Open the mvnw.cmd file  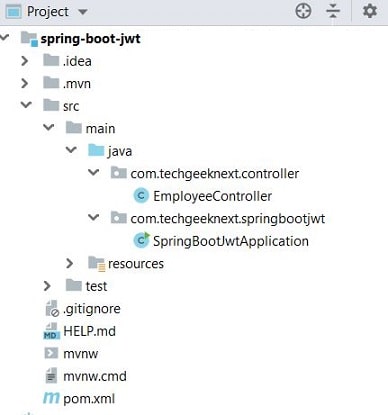95,376
